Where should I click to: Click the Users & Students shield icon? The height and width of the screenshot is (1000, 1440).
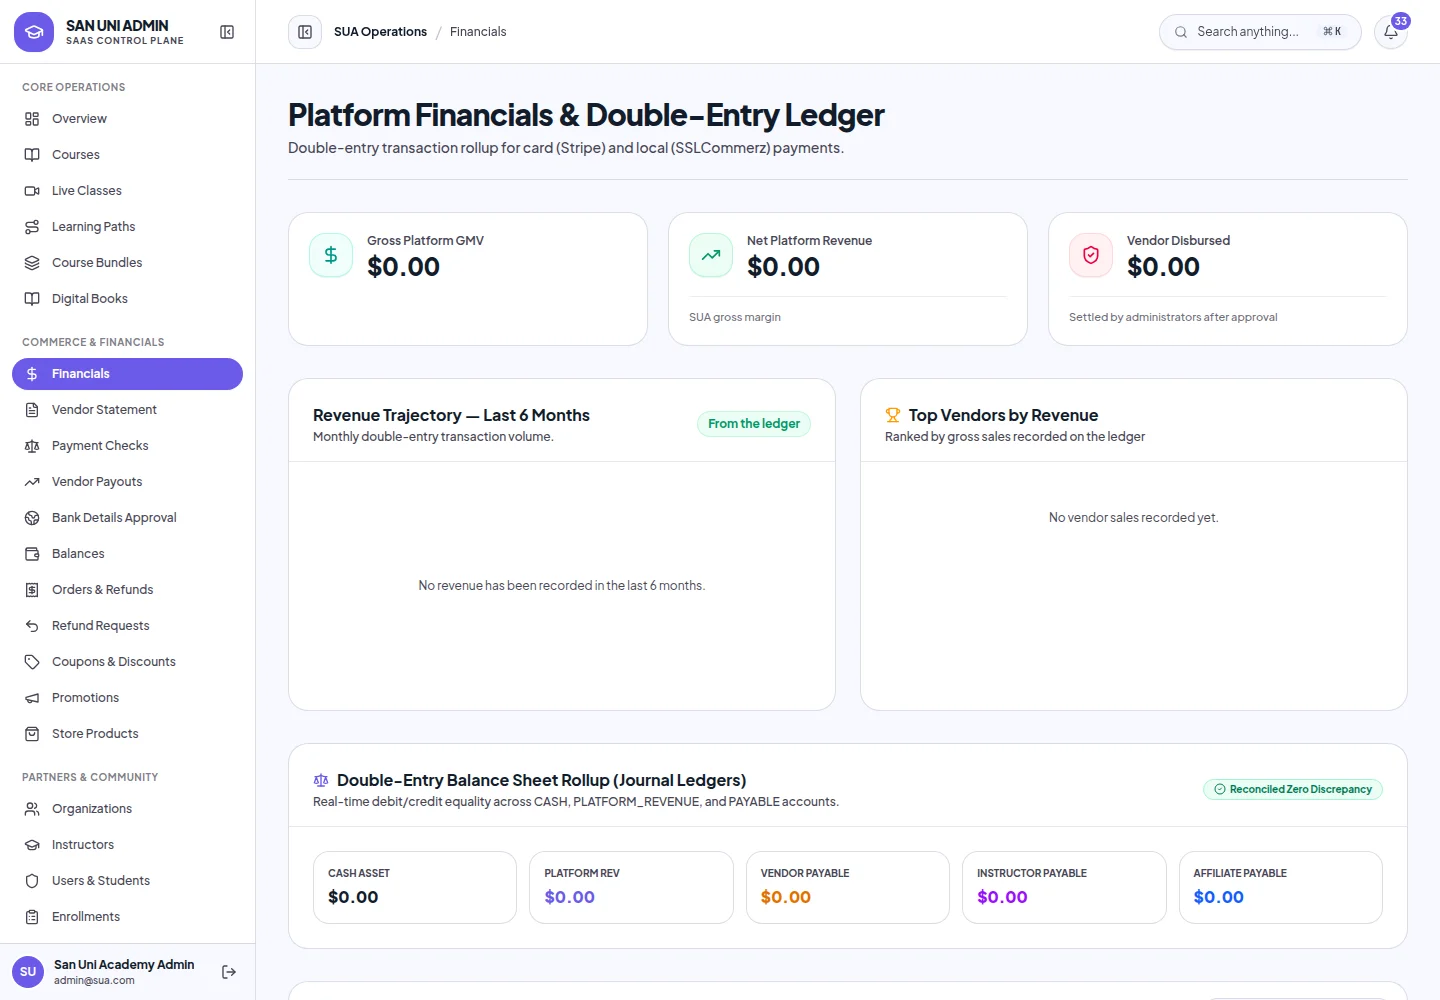click(32, 881)
